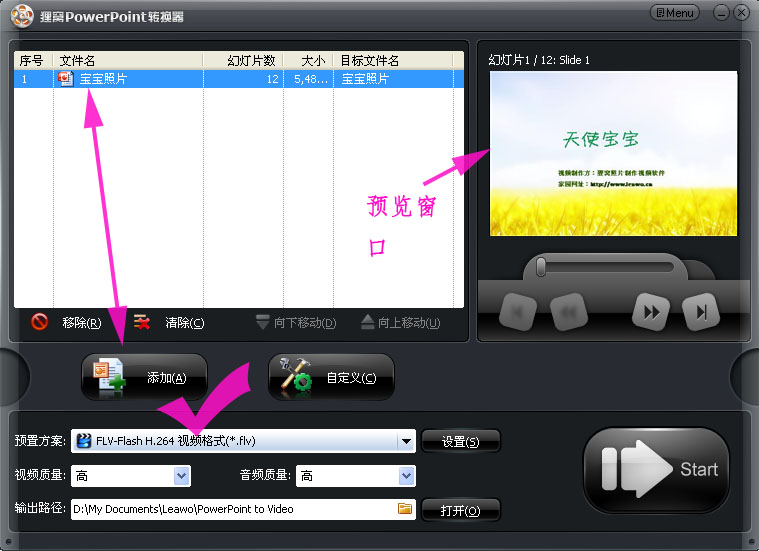Click the preview progress slider track
The image size is (759, 551).
click(605, 267)
